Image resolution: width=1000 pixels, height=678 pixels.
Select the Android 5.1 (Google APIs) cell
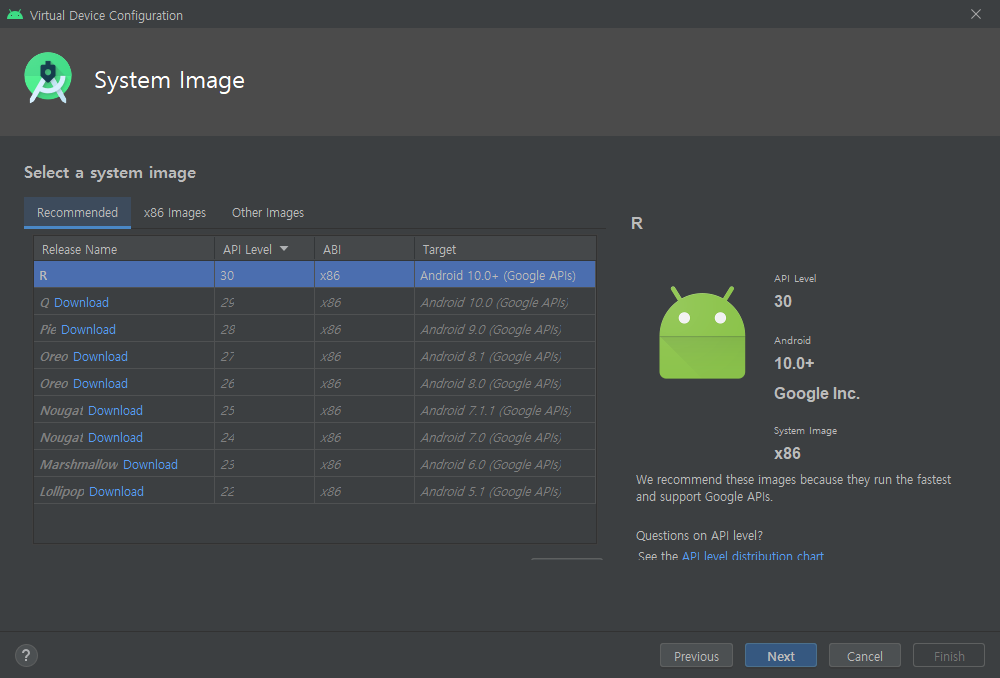(x=505, y=491)
